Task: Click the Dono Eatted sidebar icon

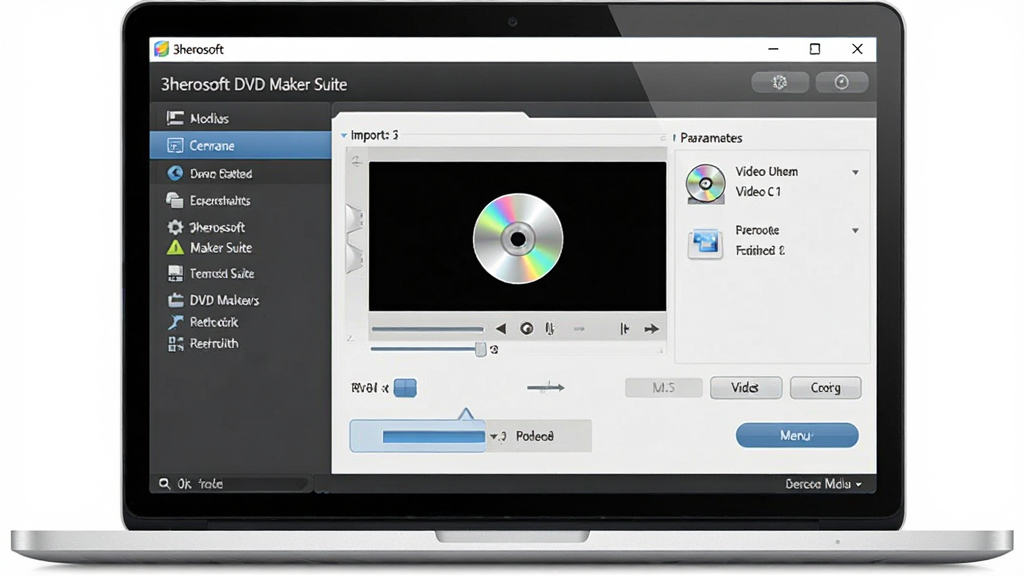Action: point(175,173)
